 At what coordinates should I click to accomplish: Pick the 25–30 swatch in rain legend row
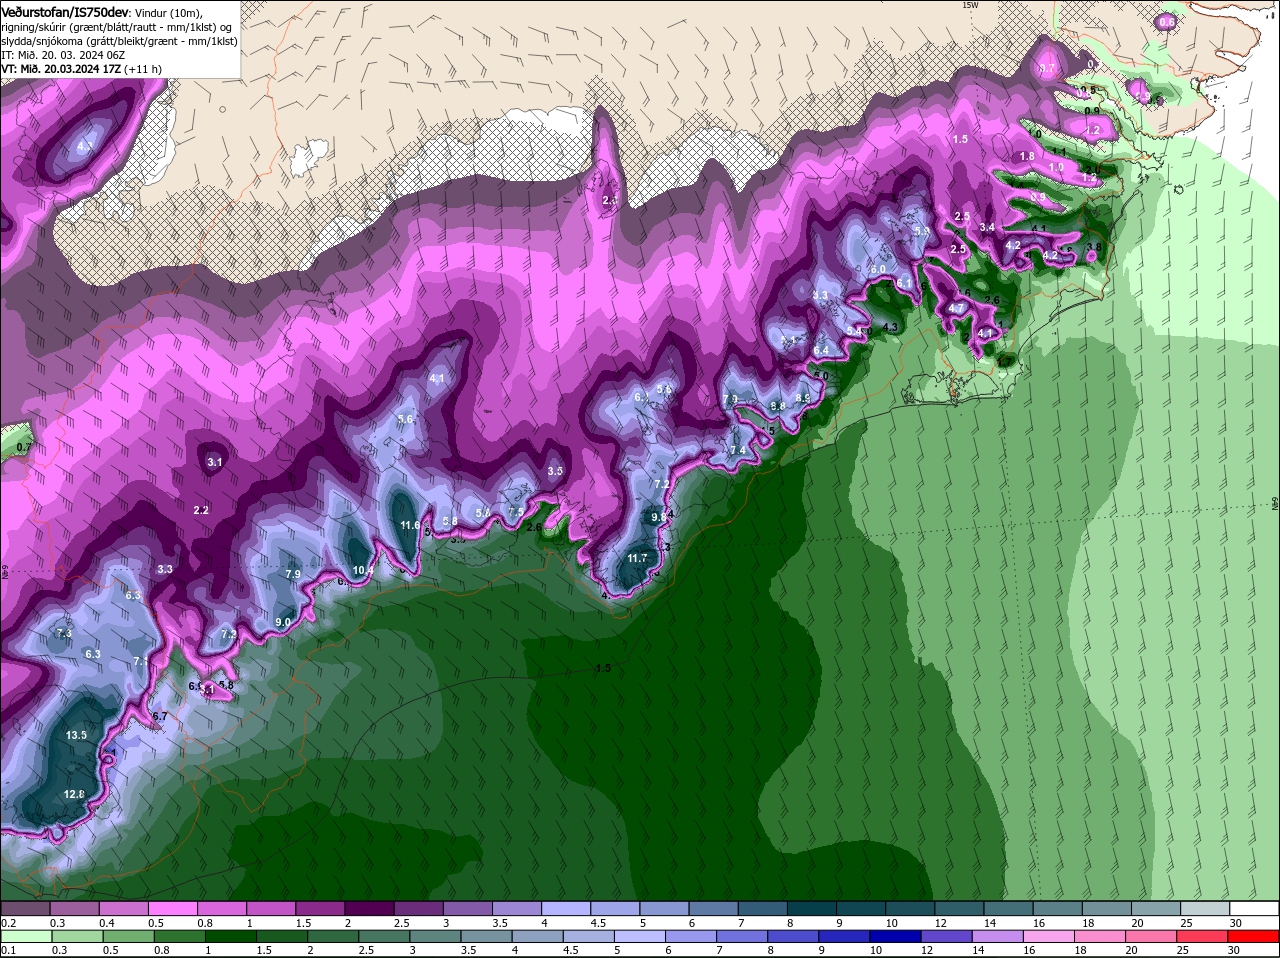(x=1203, y=937)
